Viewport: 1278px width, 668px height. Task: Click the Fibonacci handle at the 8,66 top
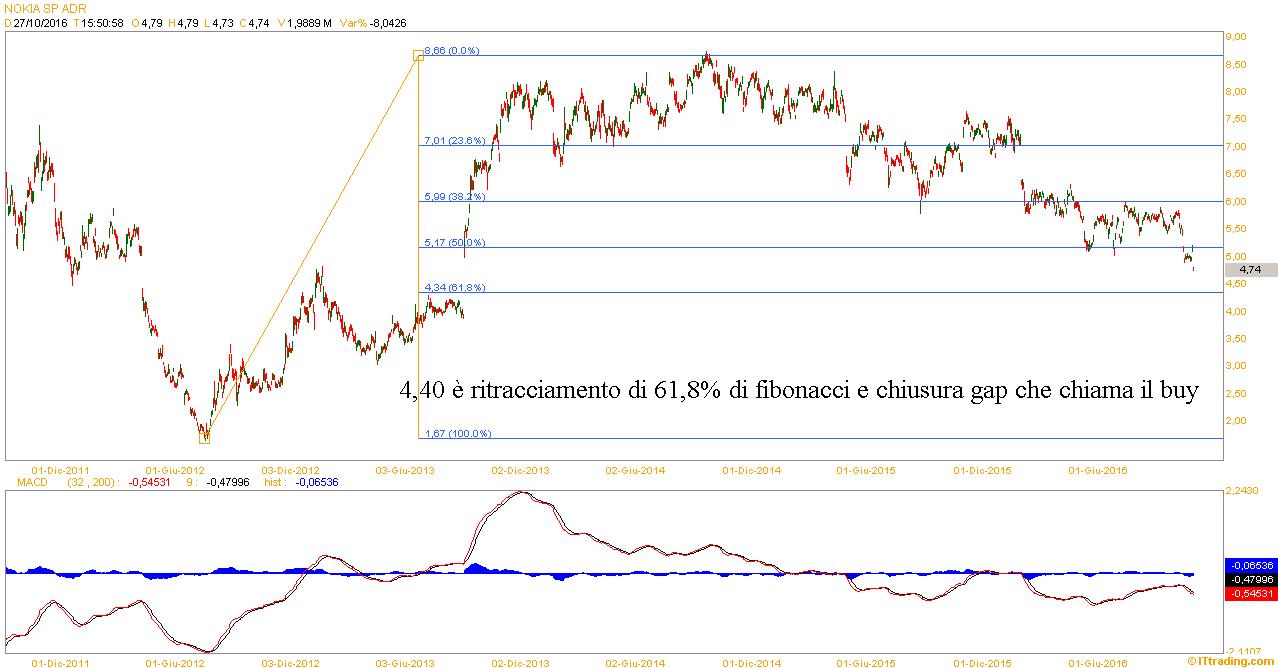(418, 55)
